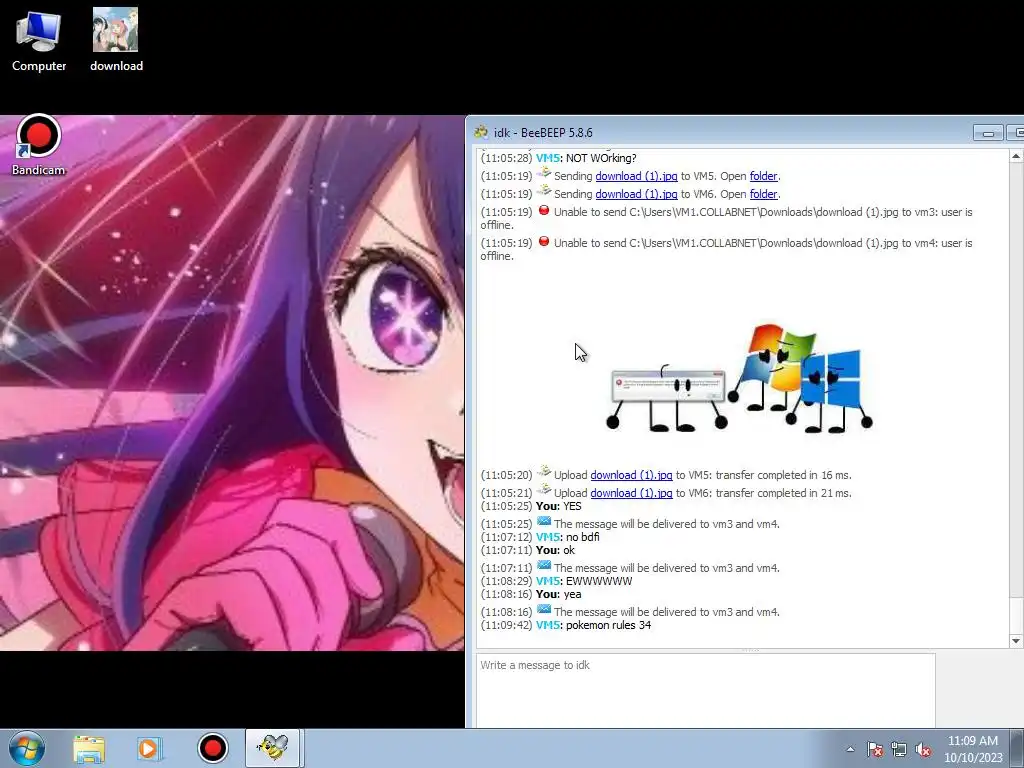Focus the Write a message to idk field

[705, 690]
